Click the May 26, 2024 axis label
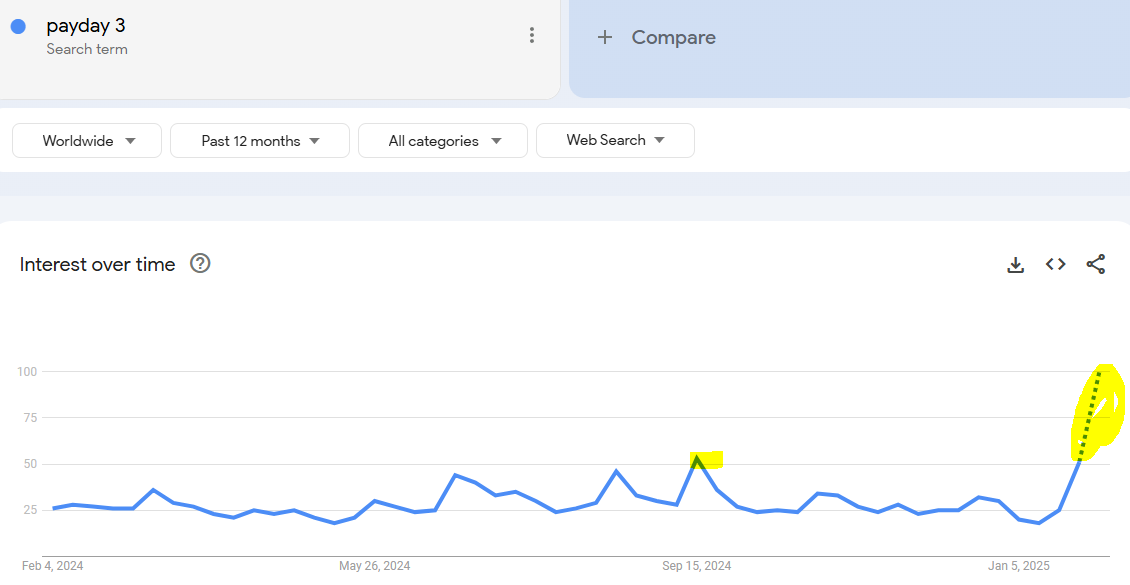The width and height of the screenshot is (1130, 585). coord(375,566)
